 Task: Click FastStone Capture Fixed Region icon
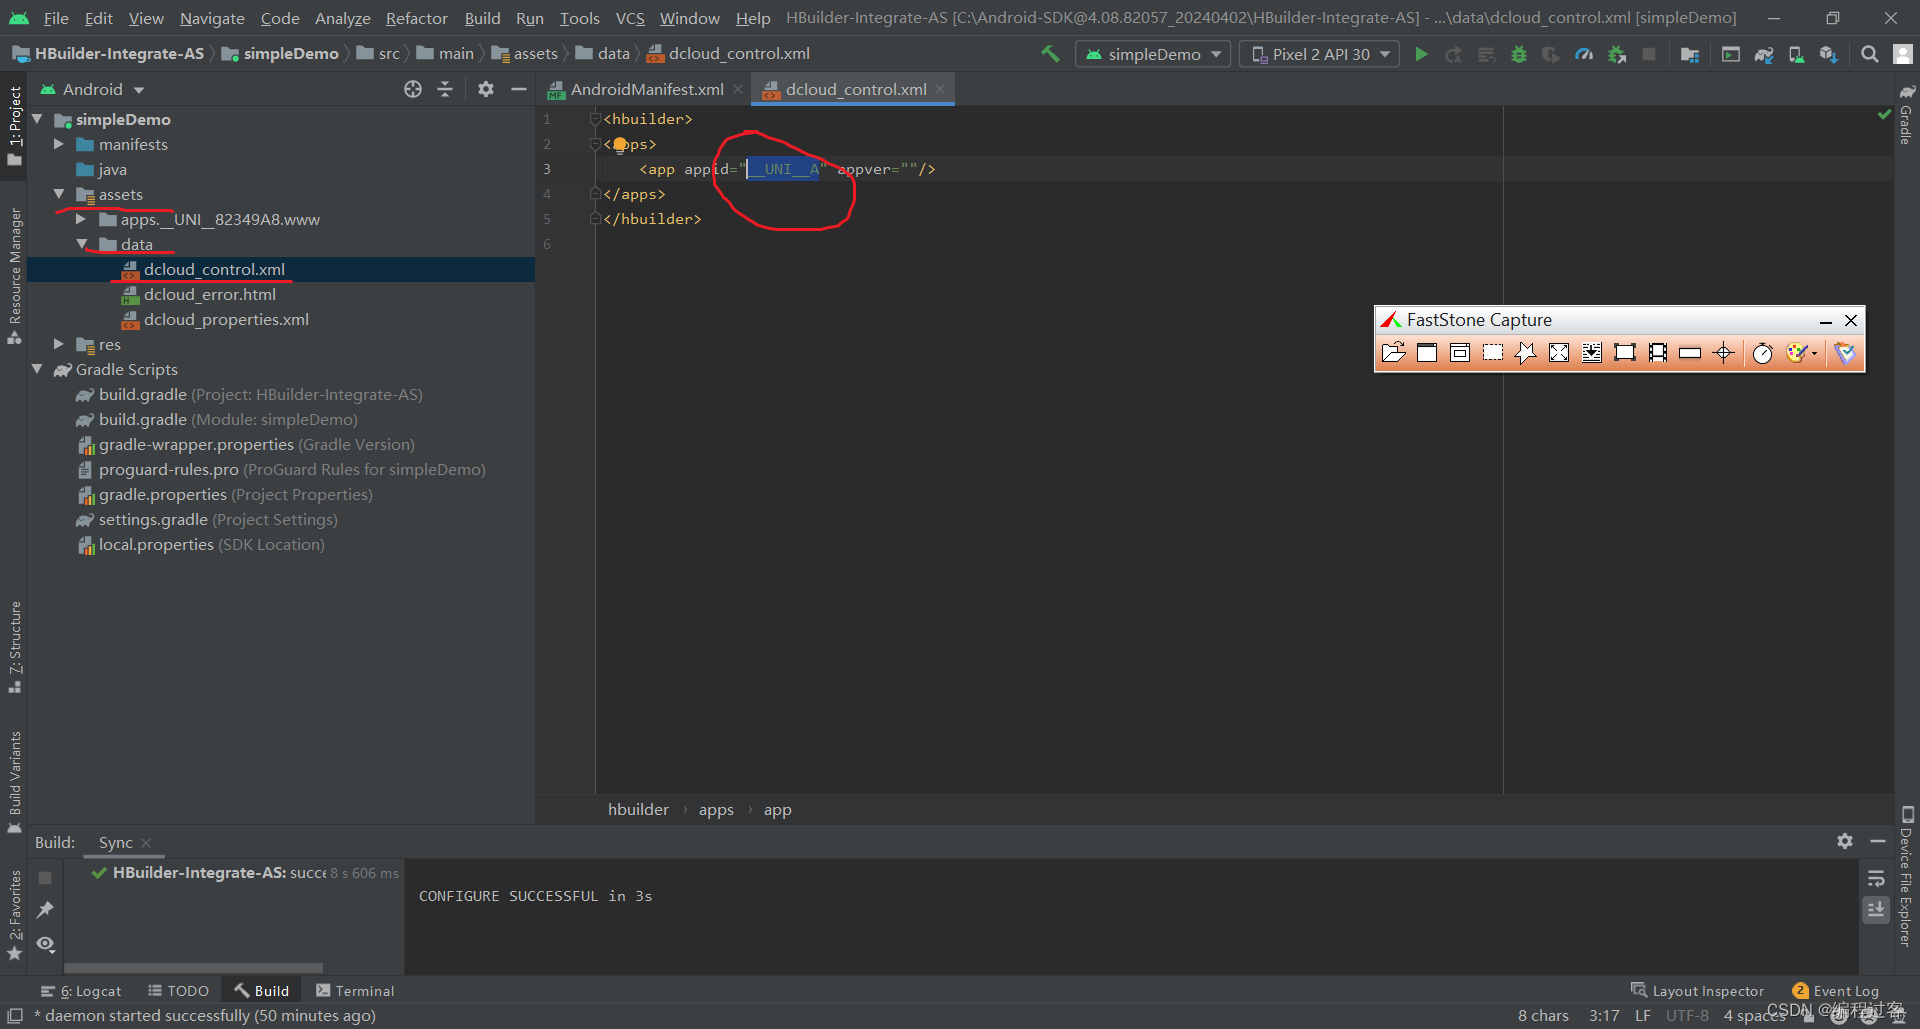[1625, 352]
